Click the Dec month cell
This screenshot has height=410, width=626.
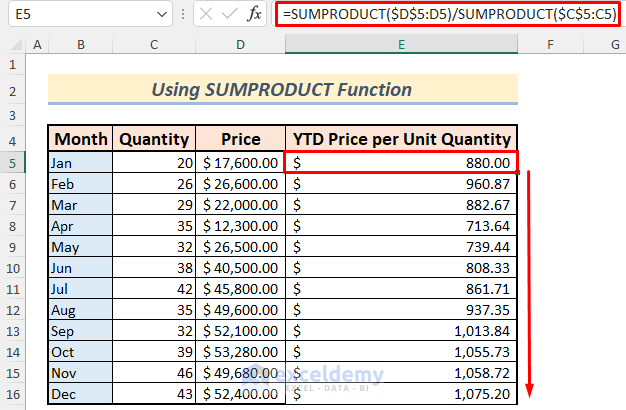click(x=81, y=393)
